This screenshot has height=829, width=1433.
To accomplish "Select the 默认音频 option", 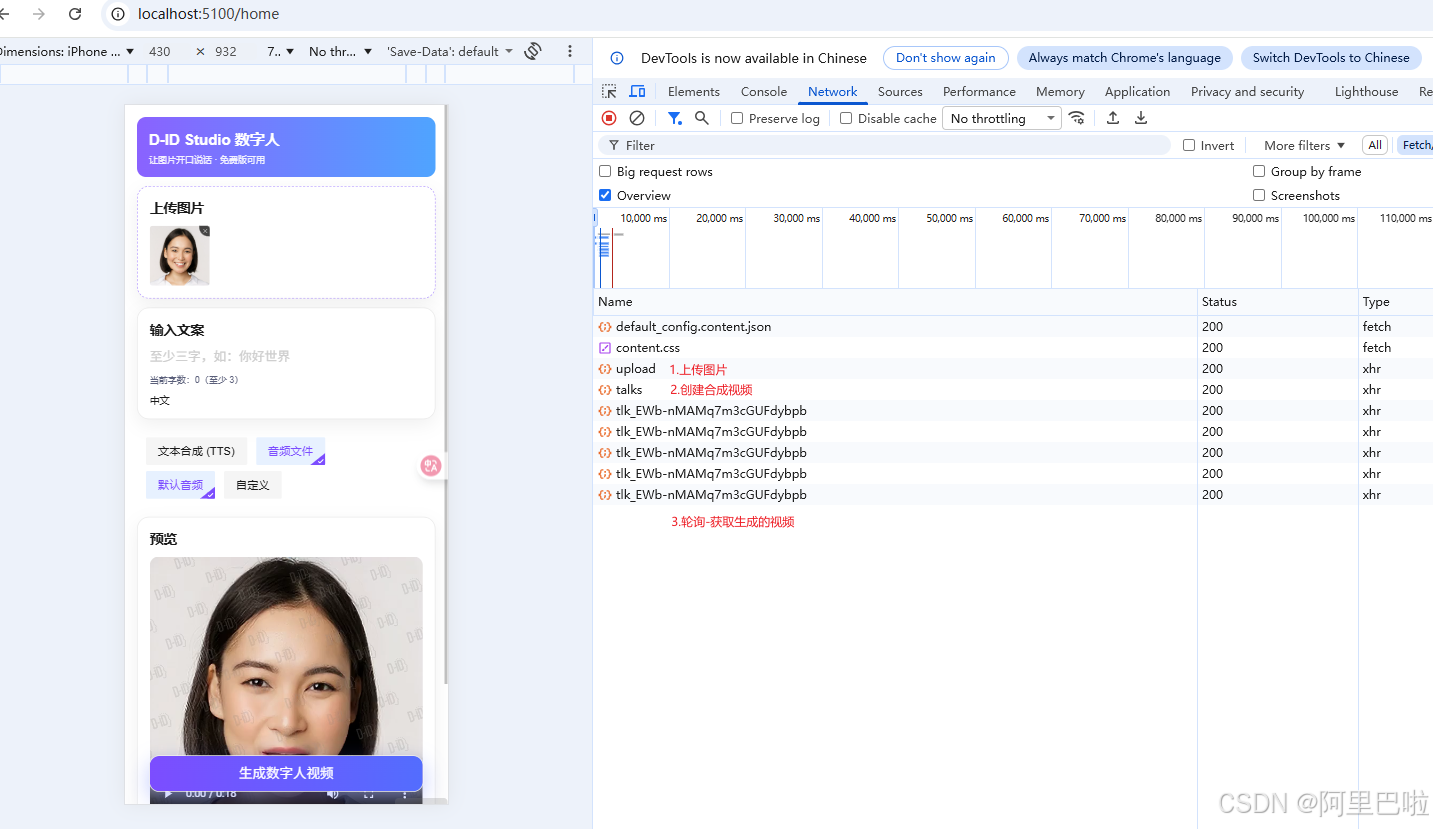I will [181, 485].
